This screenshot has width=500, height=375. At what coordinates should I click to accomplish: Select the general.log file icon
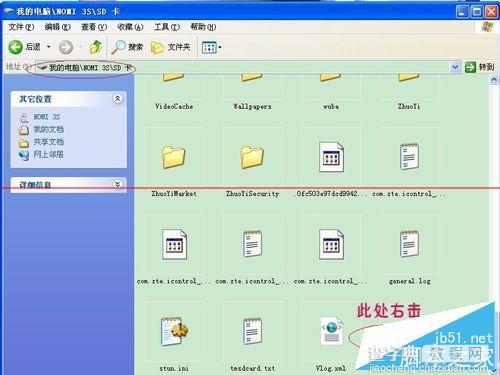pos(409,244)
